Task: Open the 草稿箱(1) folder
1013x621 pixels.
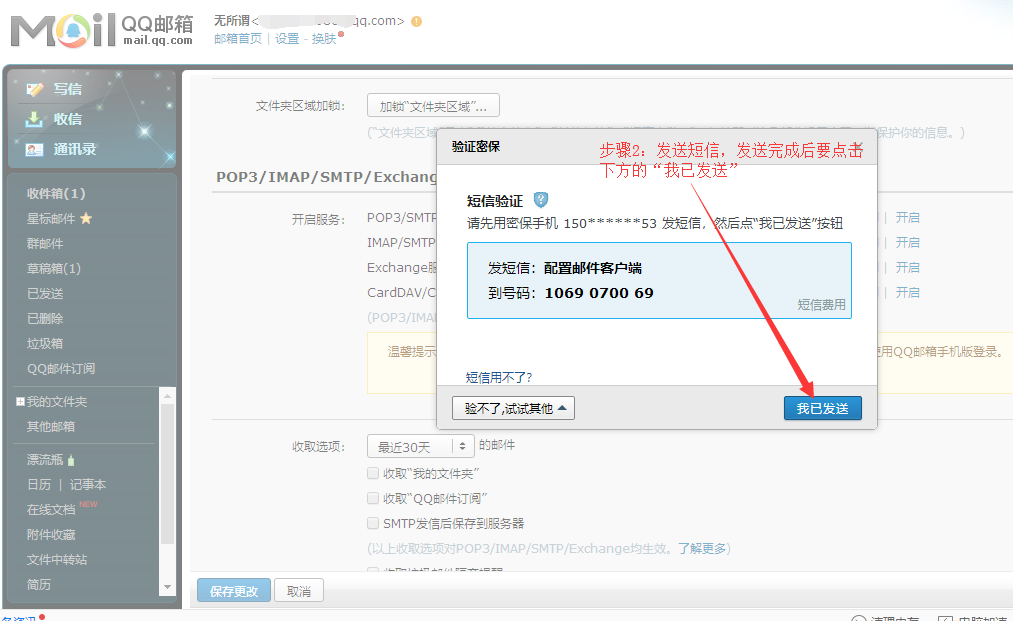Action: pos(54,268)
